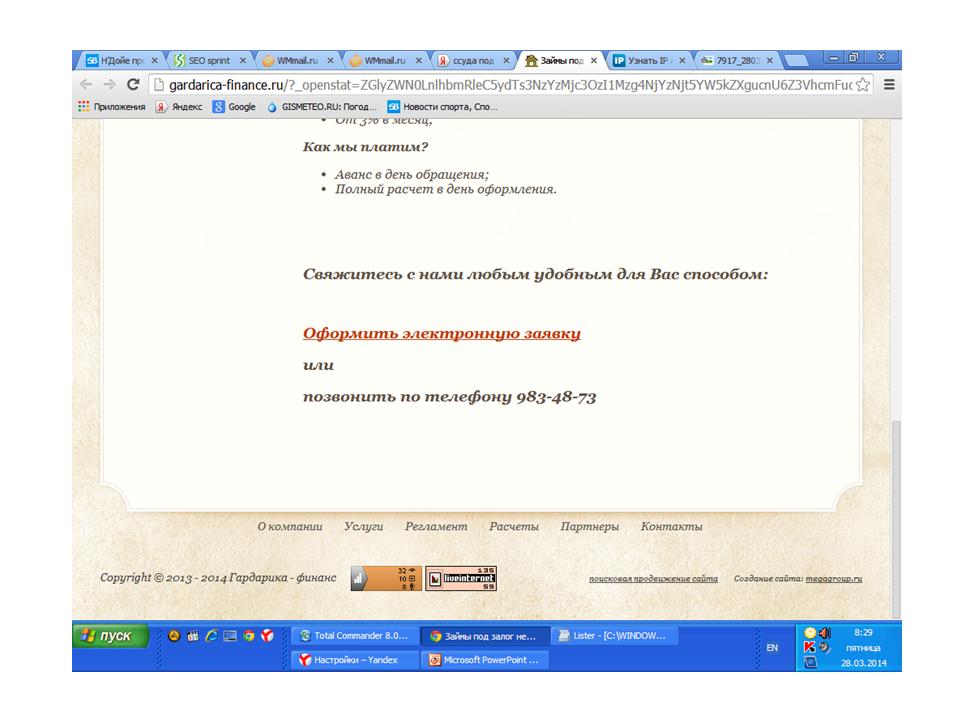Open the О компании footer link
960x720 pixels.
point(290,527)
